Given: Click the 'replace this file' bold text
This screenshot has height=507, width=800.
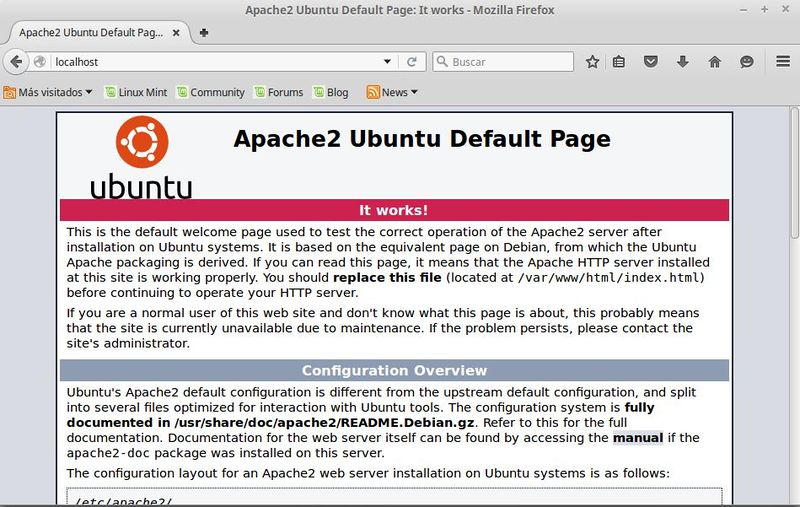Looking at the screenshot, I should [387, 277].
